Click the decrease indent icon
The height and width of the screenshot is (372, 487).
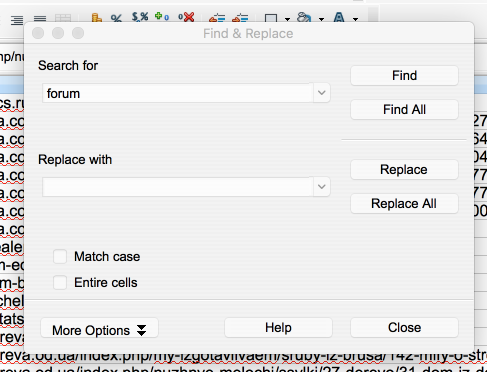pyautogui.click(x=240, y=17)
